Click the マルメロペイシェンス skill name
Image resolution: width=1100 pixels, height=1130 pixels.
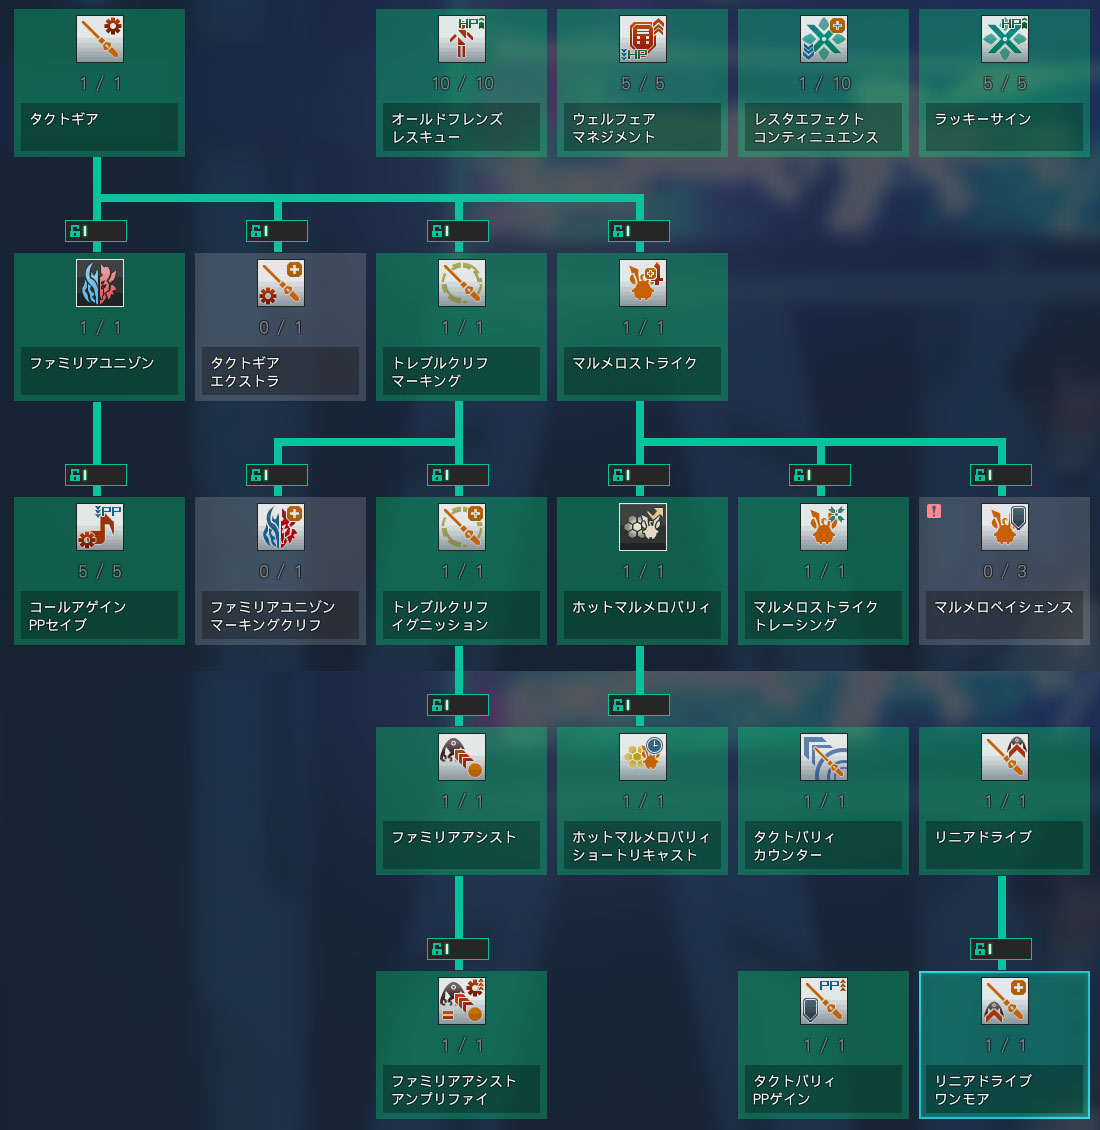click(1004, 607)
